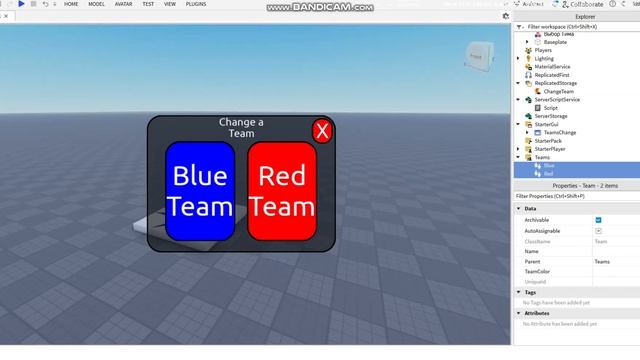Select the StarterPack icon
Viewport: 640px width, 360px height.
coord(528,141)
